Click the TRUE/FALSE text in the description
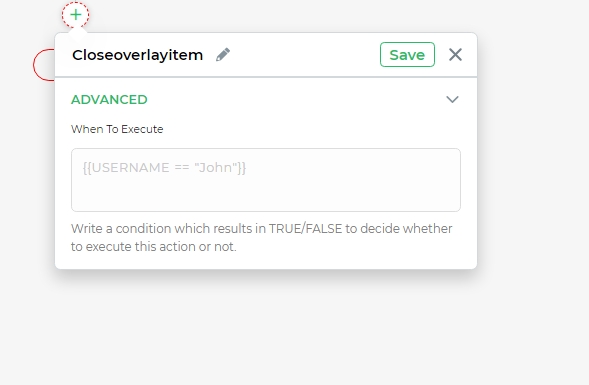Image resolution: width=589 pixels, height=385 pixels. (x=305, y=228)
